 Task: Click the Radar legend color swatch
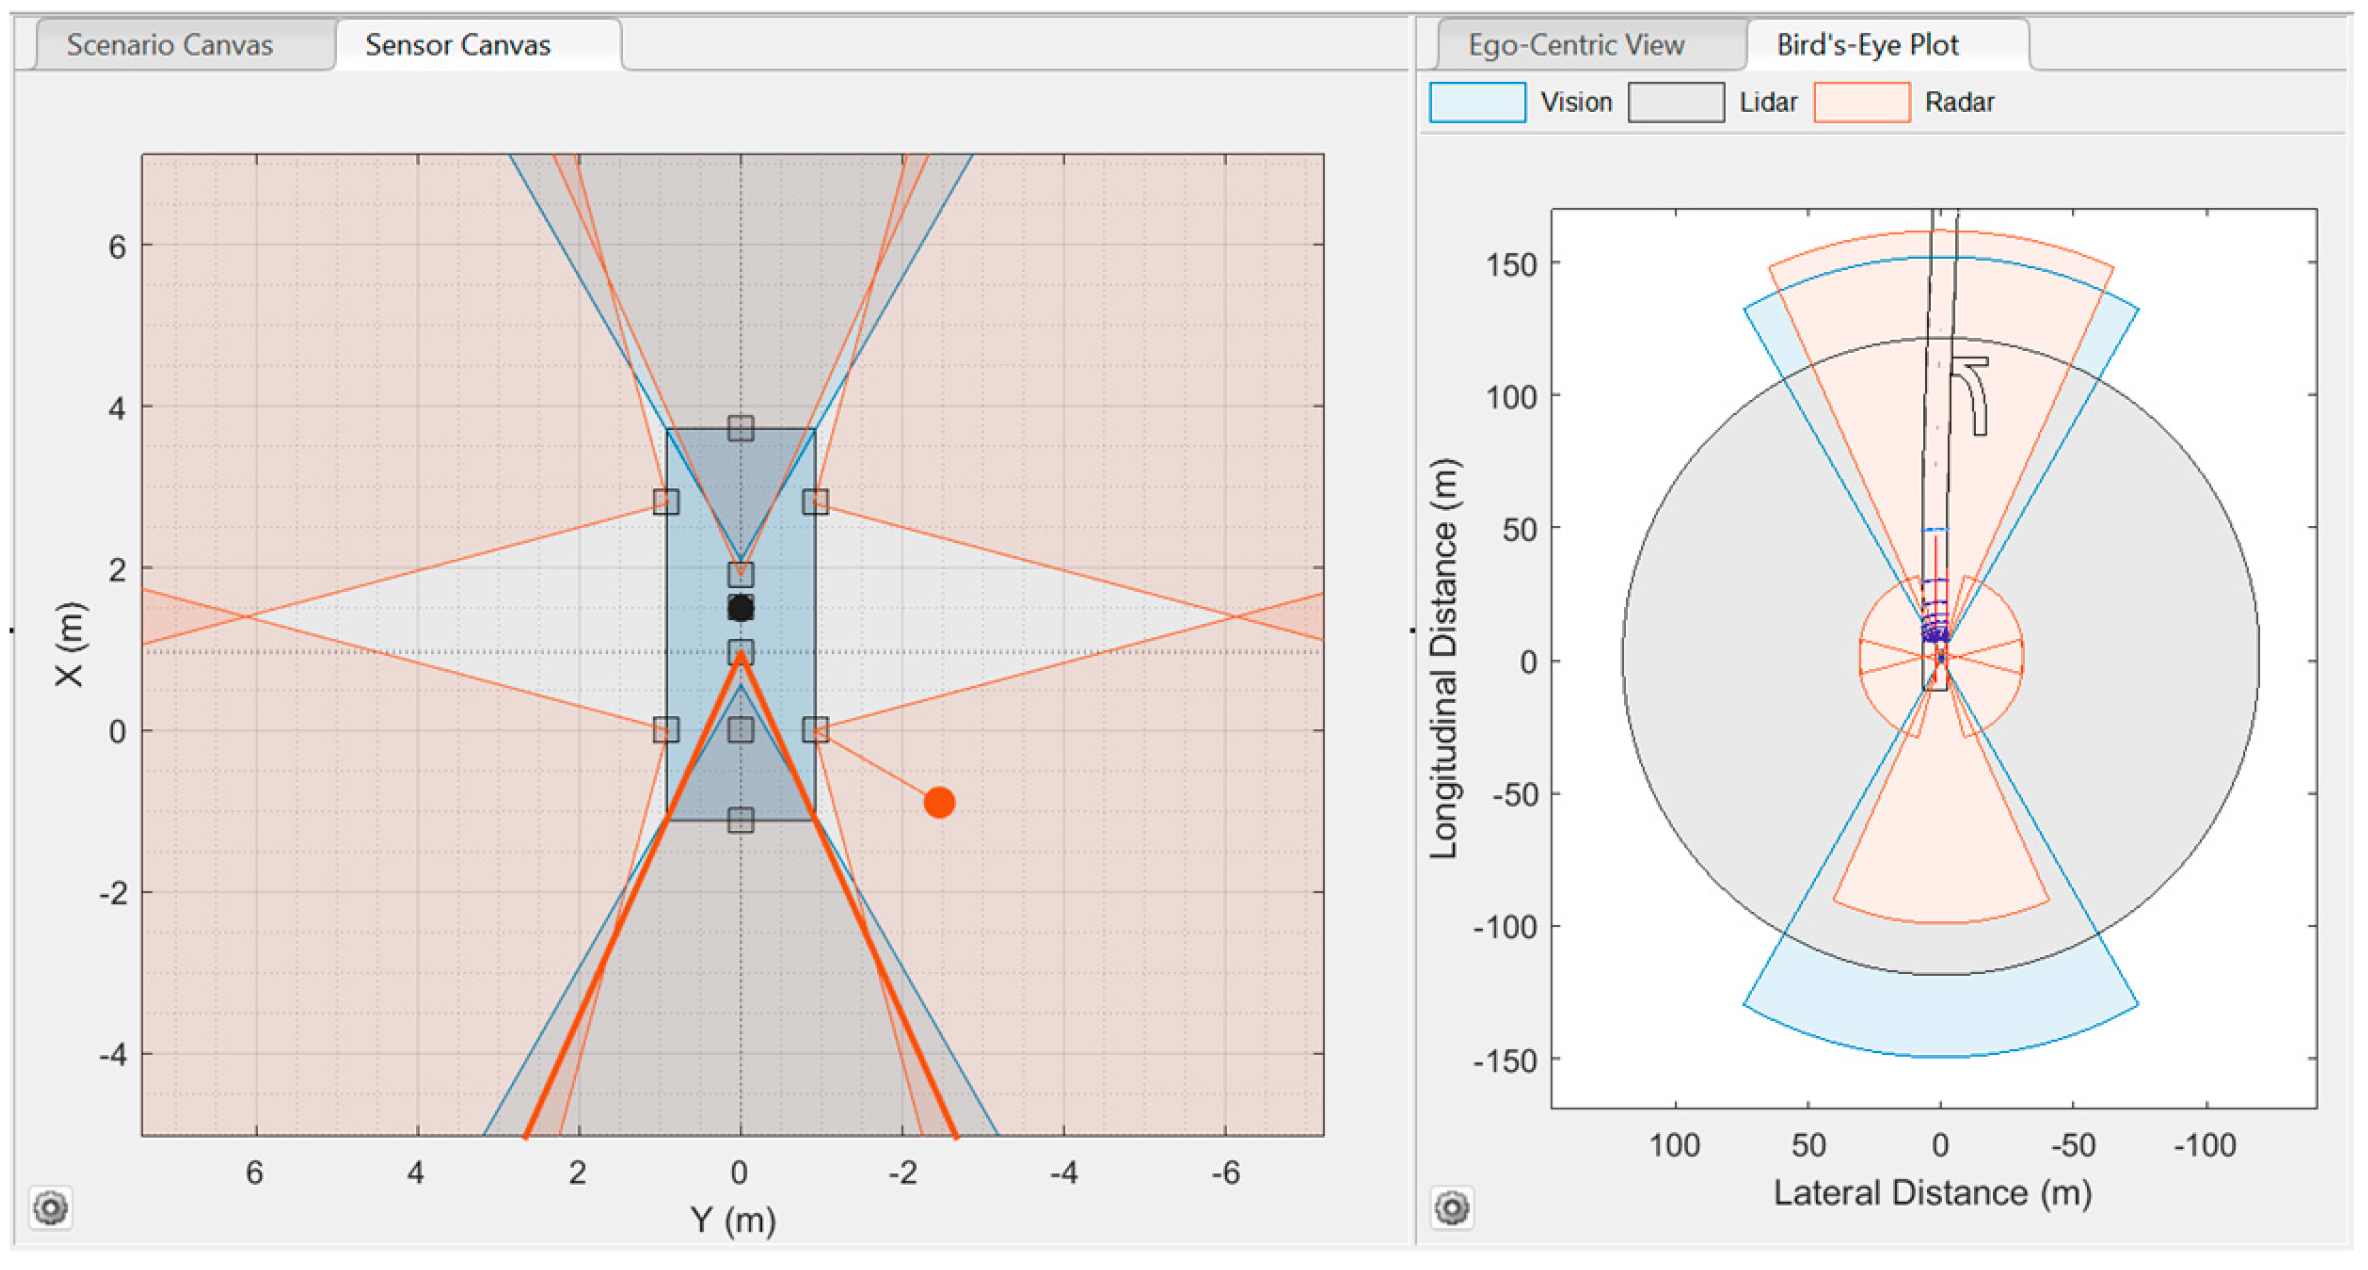(1860, 102)
